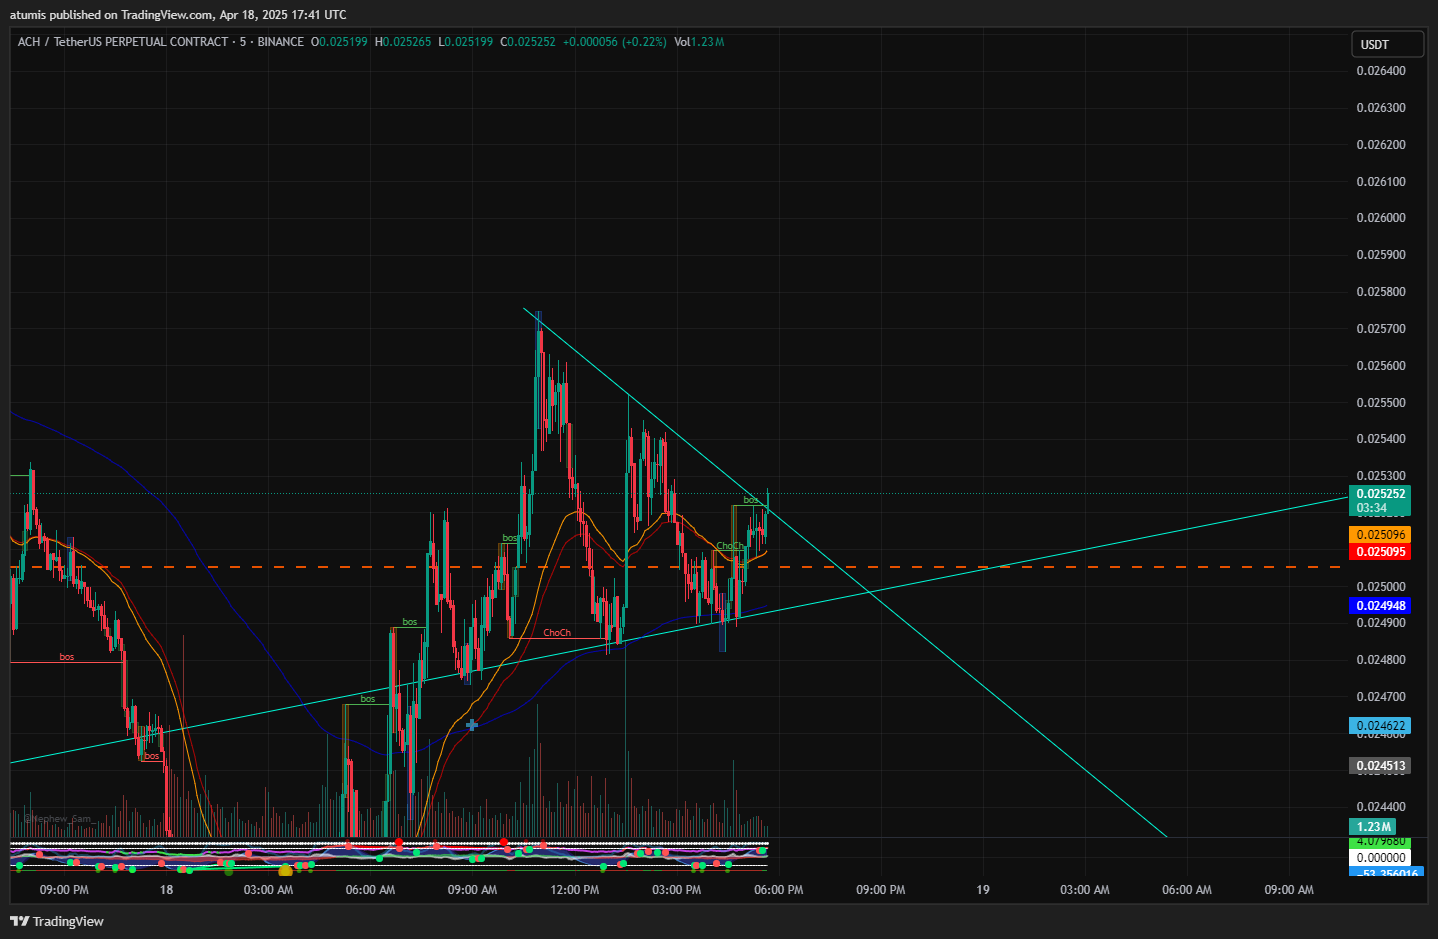Click the ACH / TetherUS PERPETUAL CONTRACT title

123,42
